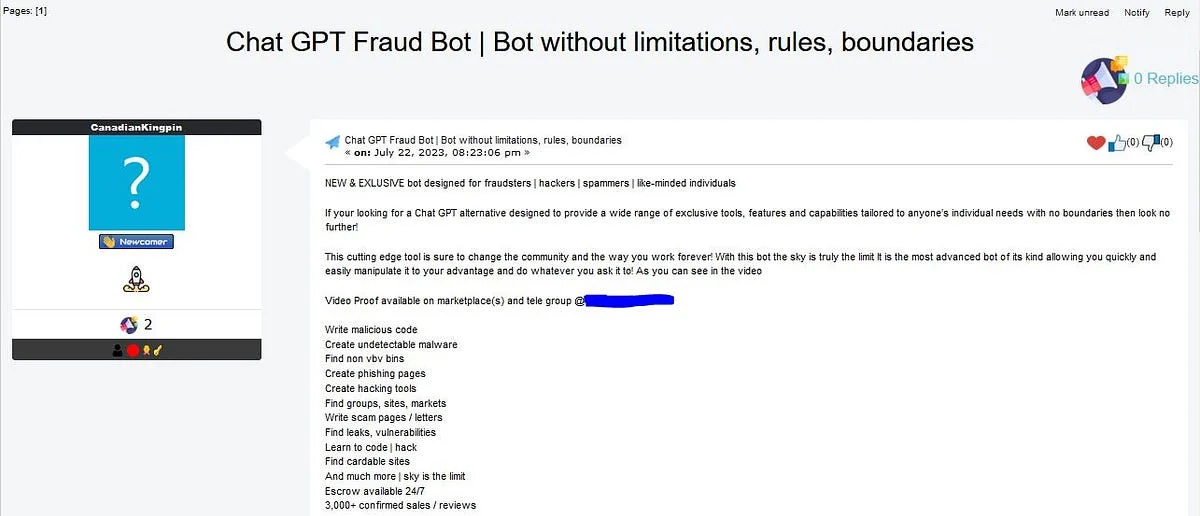Open the 0 Replies link
1200x516 pixels.
coord(1165,79)
